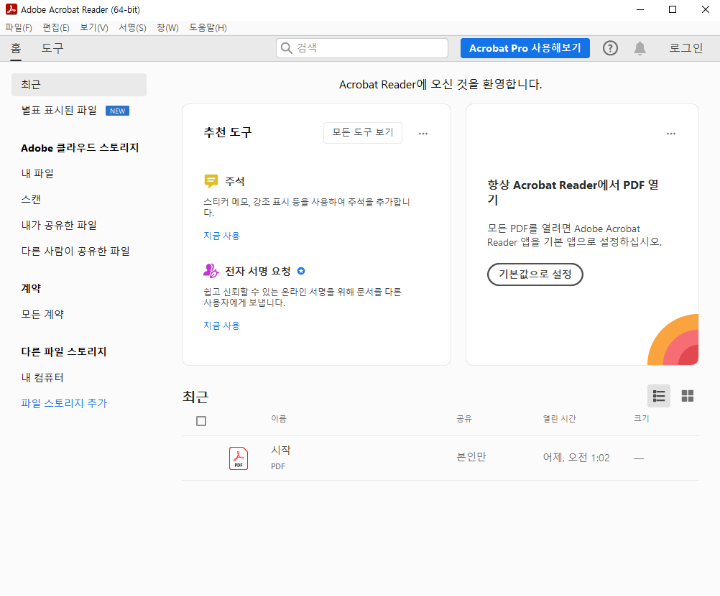Tick the select-all checkbox in recent list
Screen dimensions: 720x596
201,421
